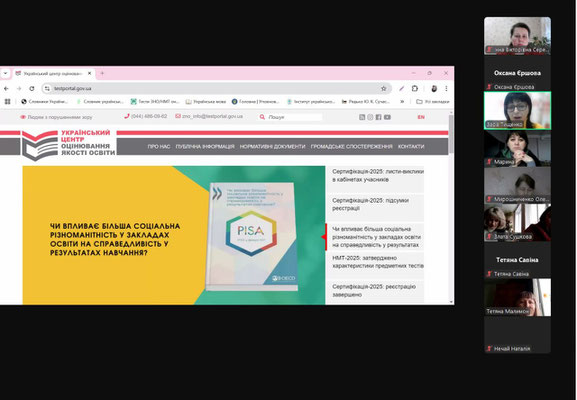Open the pen icon in Chrome toolbar
The width and height of the screenshot is (577, 400).
tap(402, 89)
